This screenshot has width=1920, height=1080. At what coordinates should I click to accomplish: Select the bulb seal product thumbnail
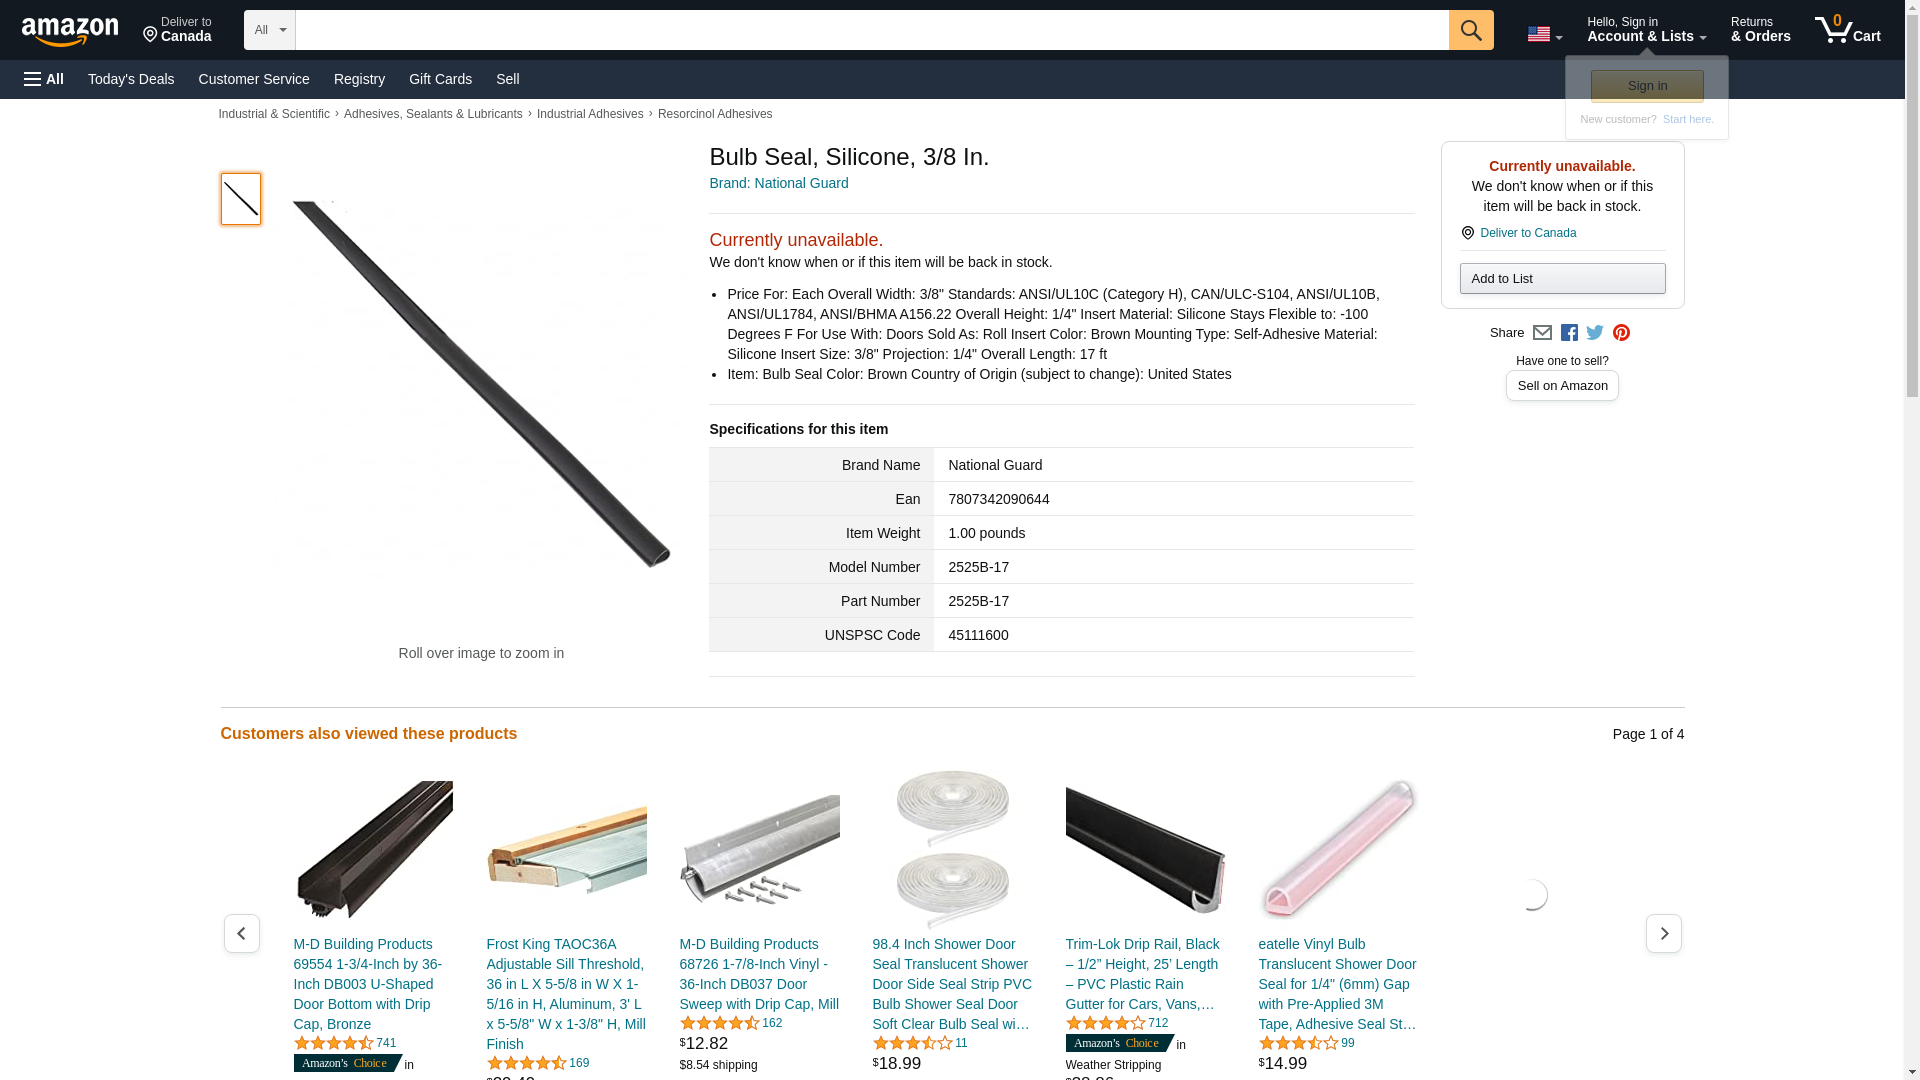pos(240,198)
